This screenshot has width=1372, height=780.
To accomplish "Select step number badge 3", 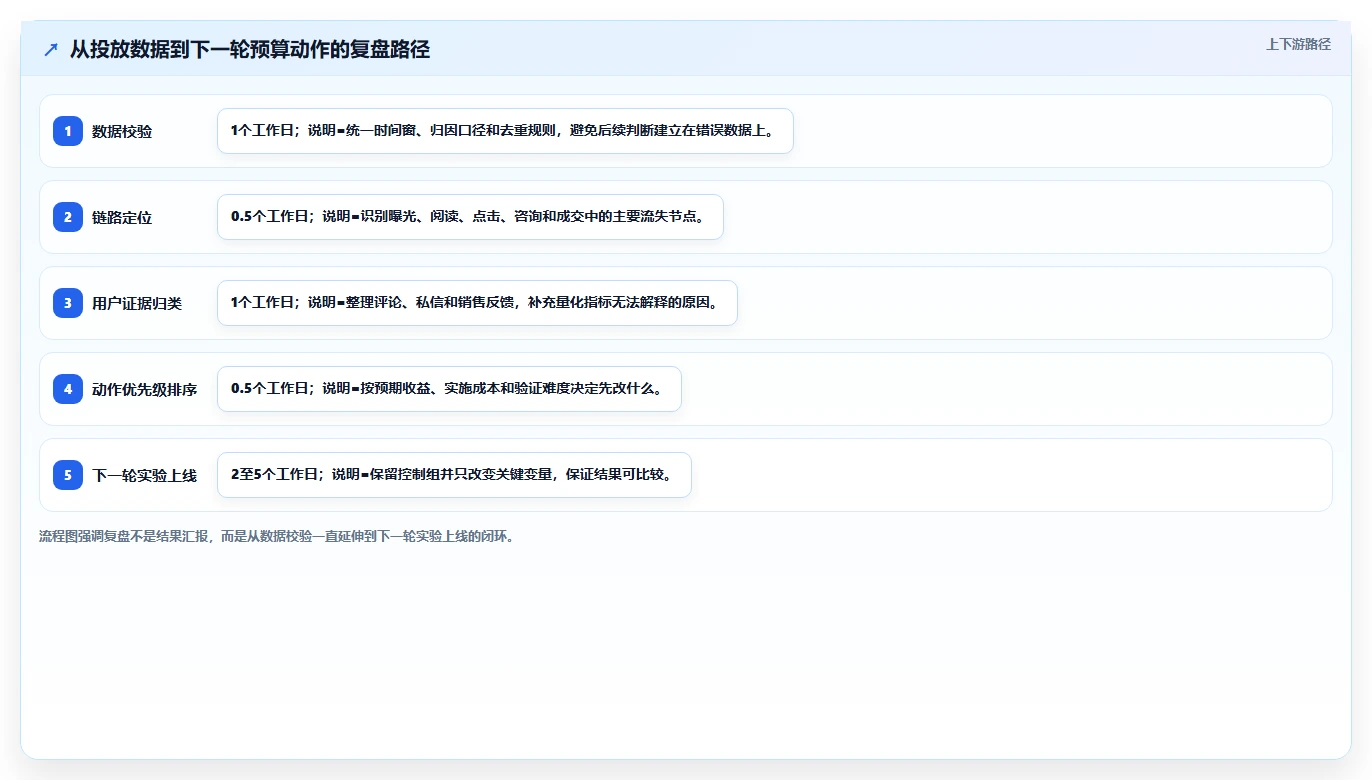I will [68, 302].
